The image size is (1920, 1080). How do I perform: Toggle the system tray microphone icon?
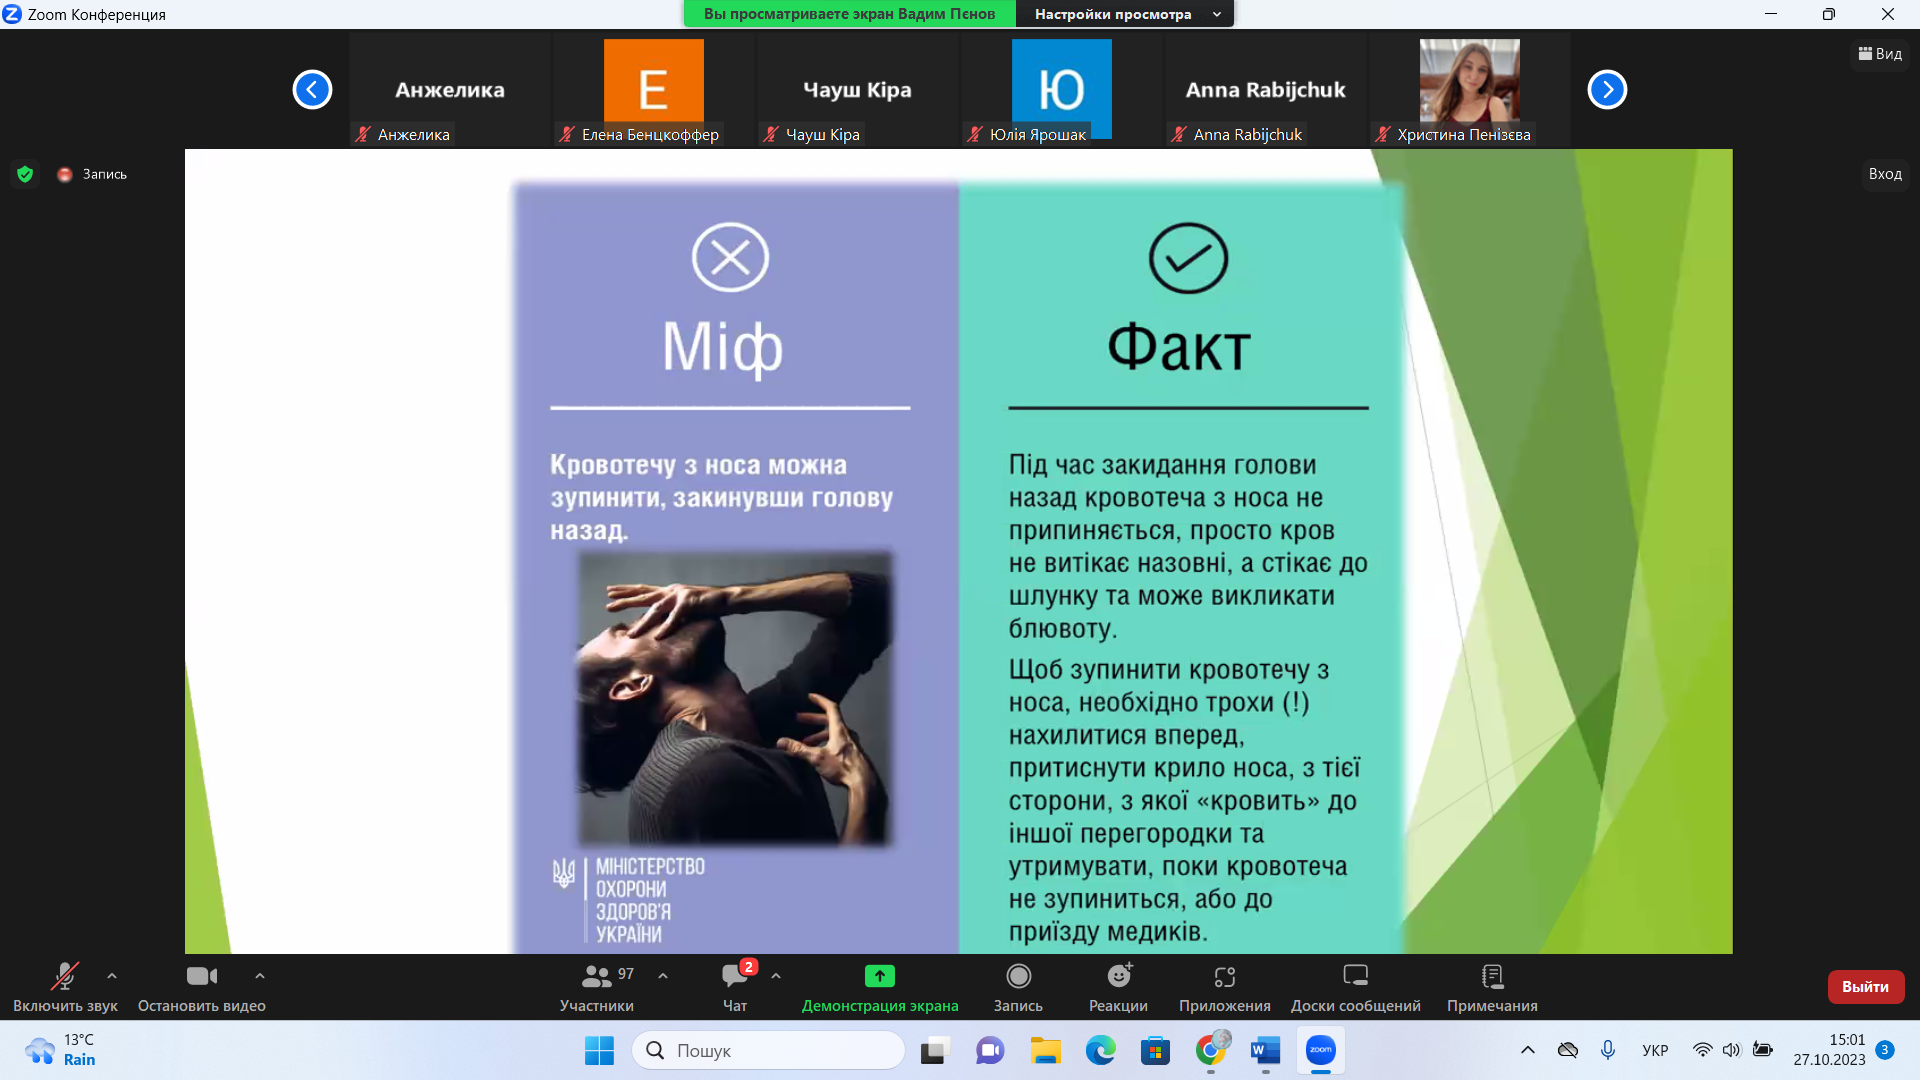1607,1050
